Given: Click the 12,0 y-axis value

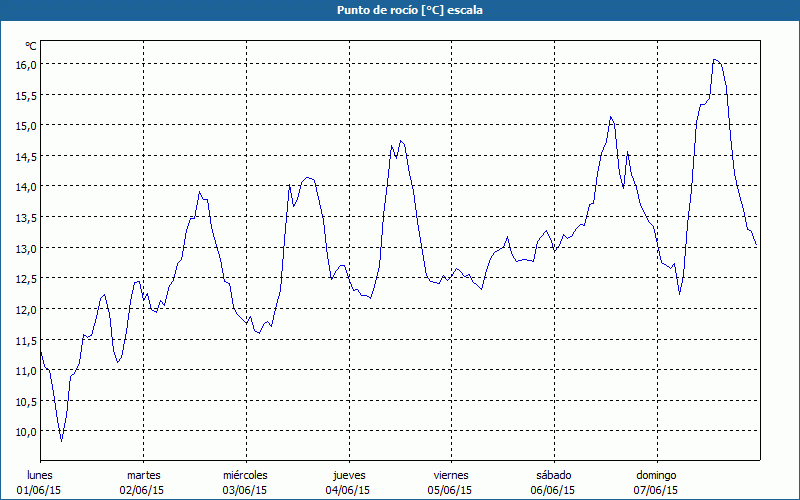Looking at the screenshot, I should click(26, 309).
